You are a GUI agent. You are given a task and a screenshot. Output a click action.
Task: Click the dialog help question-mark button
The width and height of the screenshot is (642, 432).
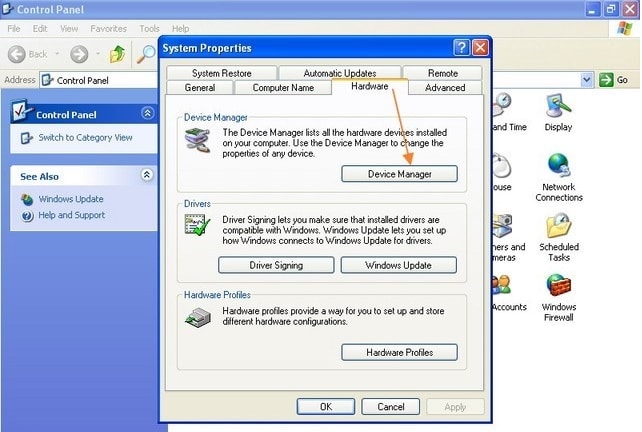(x=461, y=47)
